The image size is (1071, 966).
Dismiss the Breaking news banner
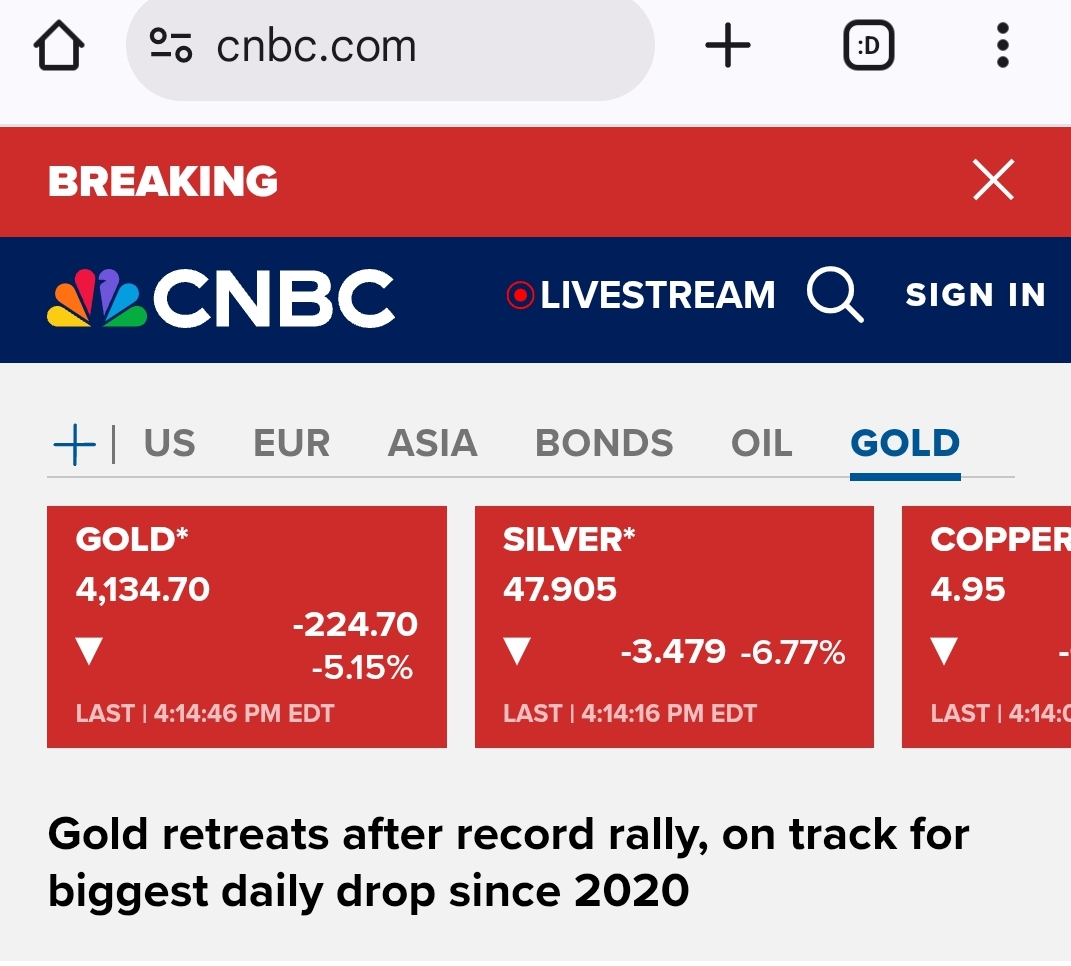[993, 181]
